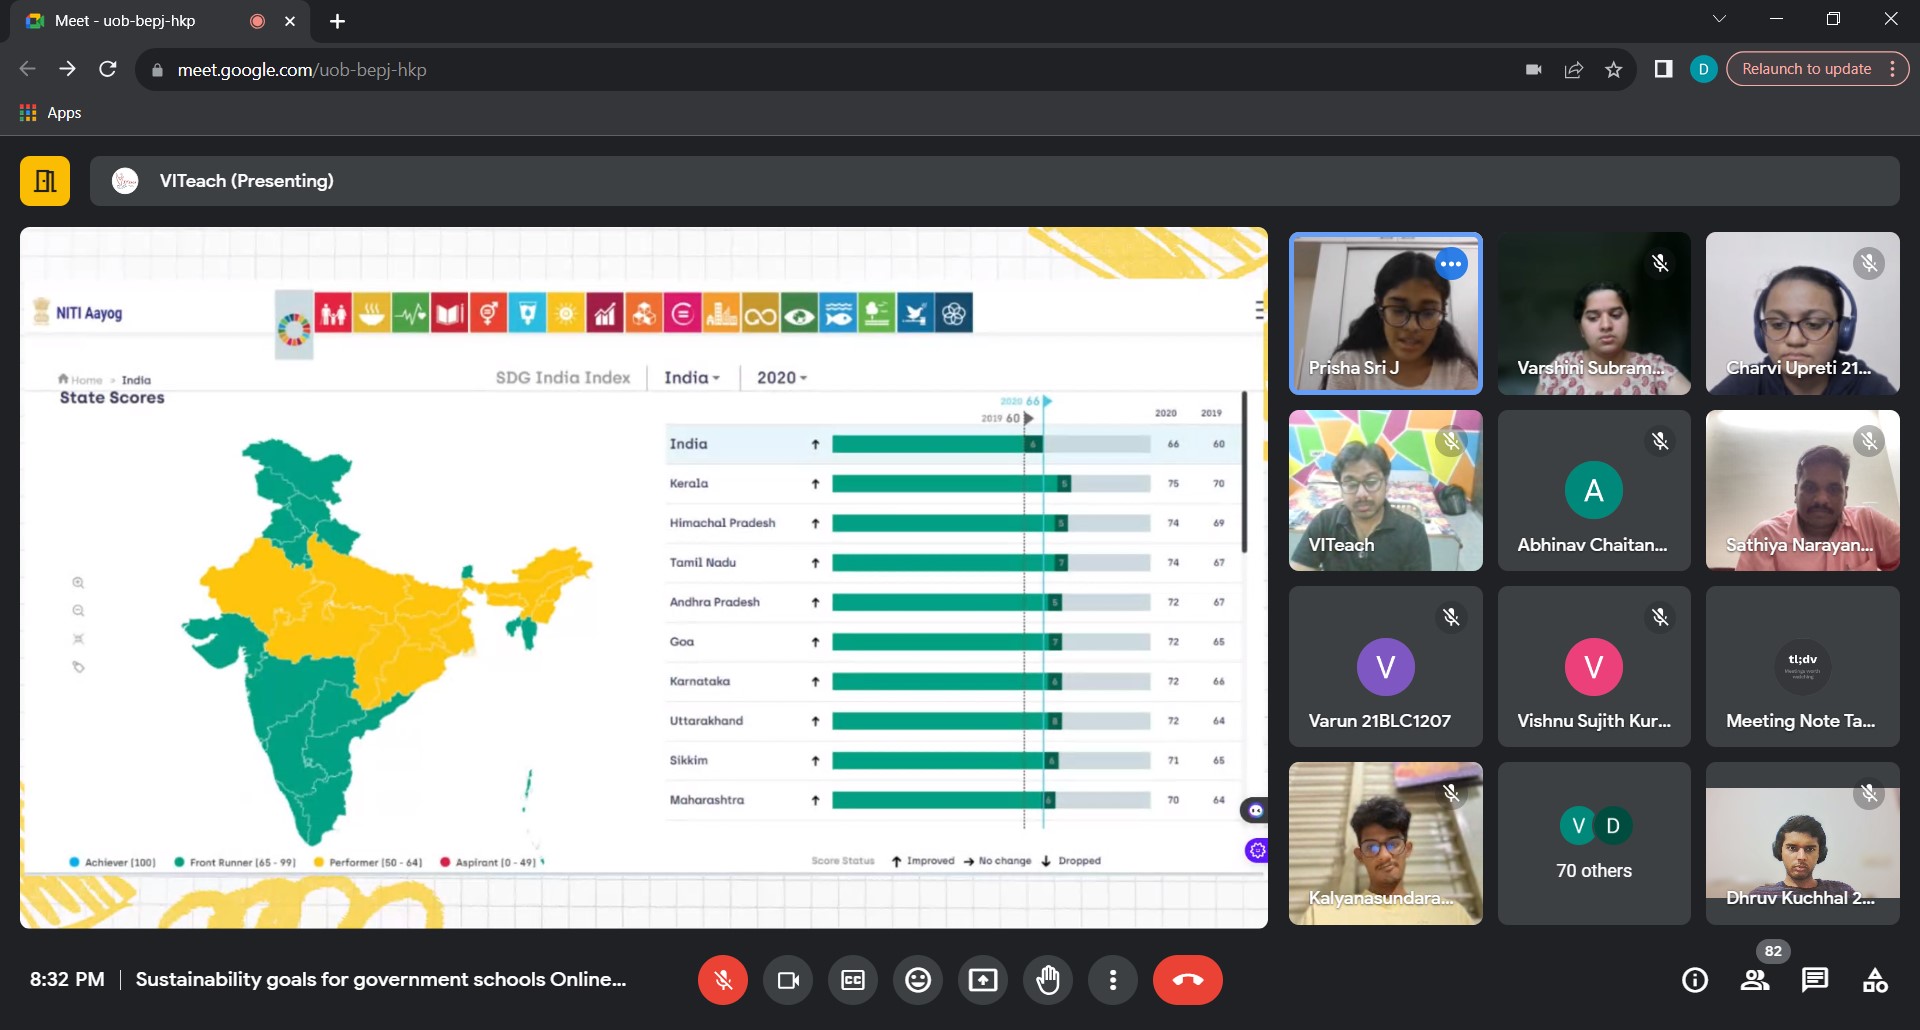
Task: Bookmark this page with star icon
Action: 1613,69
